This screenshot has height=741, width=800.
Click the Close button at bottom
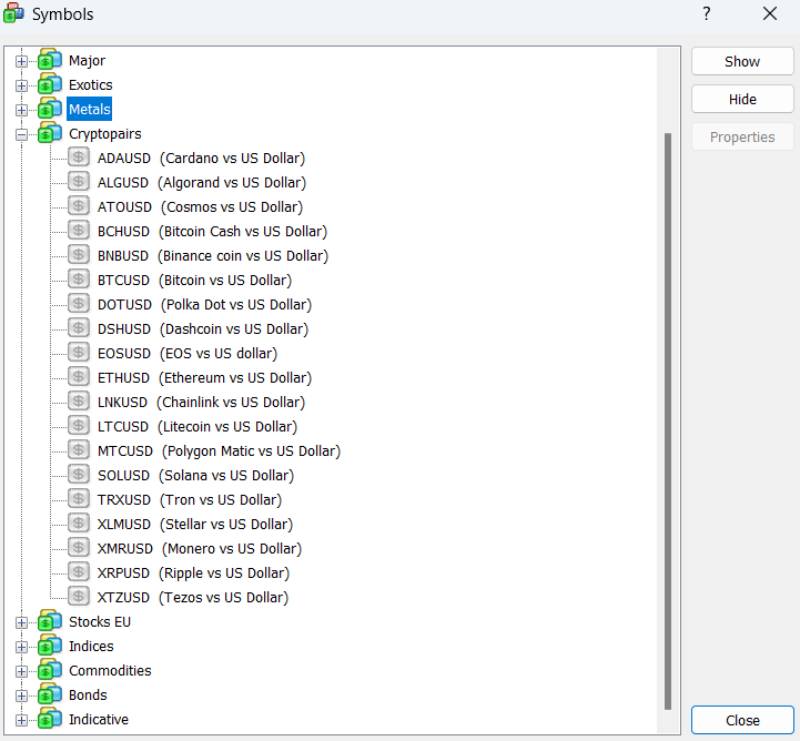pos(742,720)
